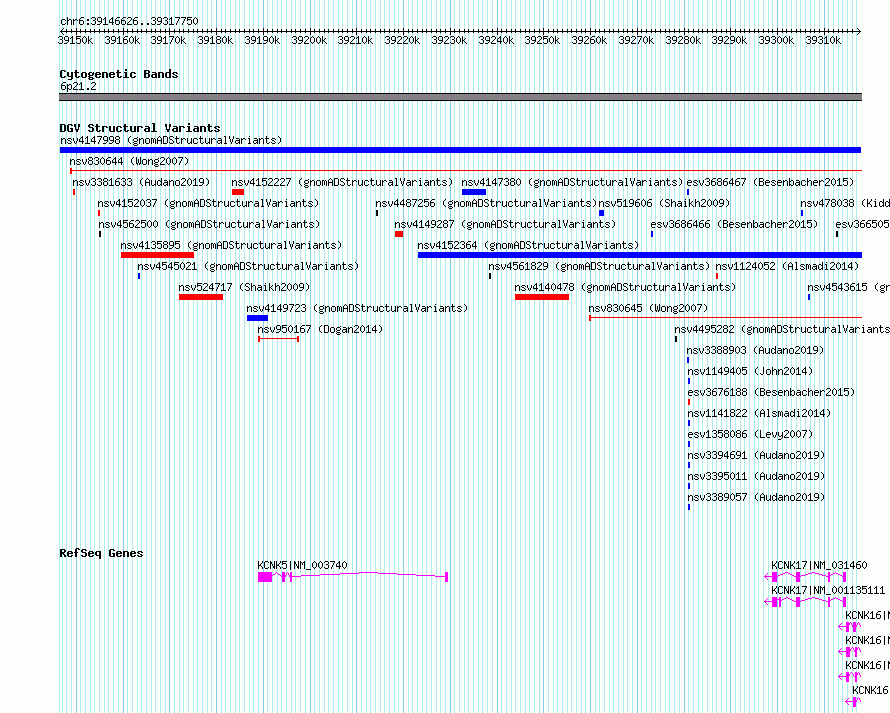Click nsv4135895 variant label
The width and height of the screenshot is (890, 713).
click(232, 245)
